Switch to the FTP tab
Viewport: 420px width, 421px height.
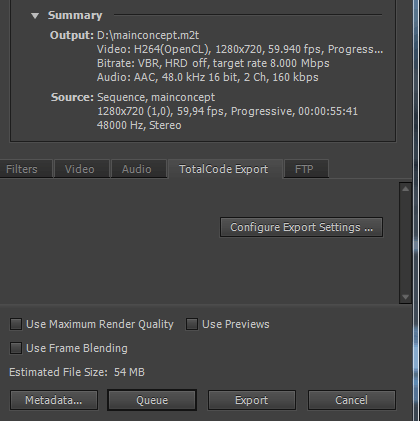click(x=306, y=169)
